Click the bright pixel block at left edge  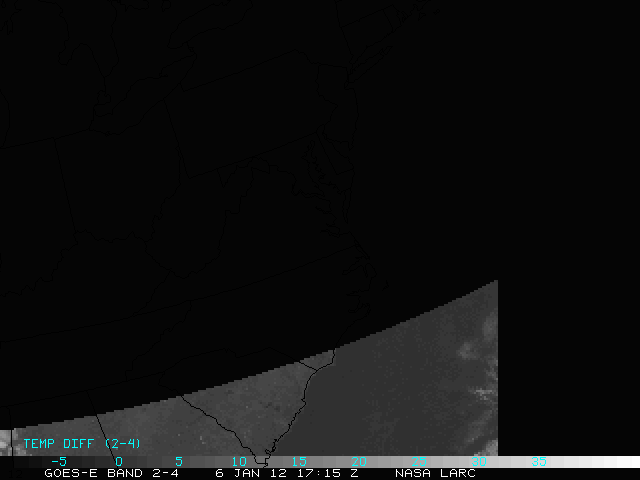click(x=5, y=441)
